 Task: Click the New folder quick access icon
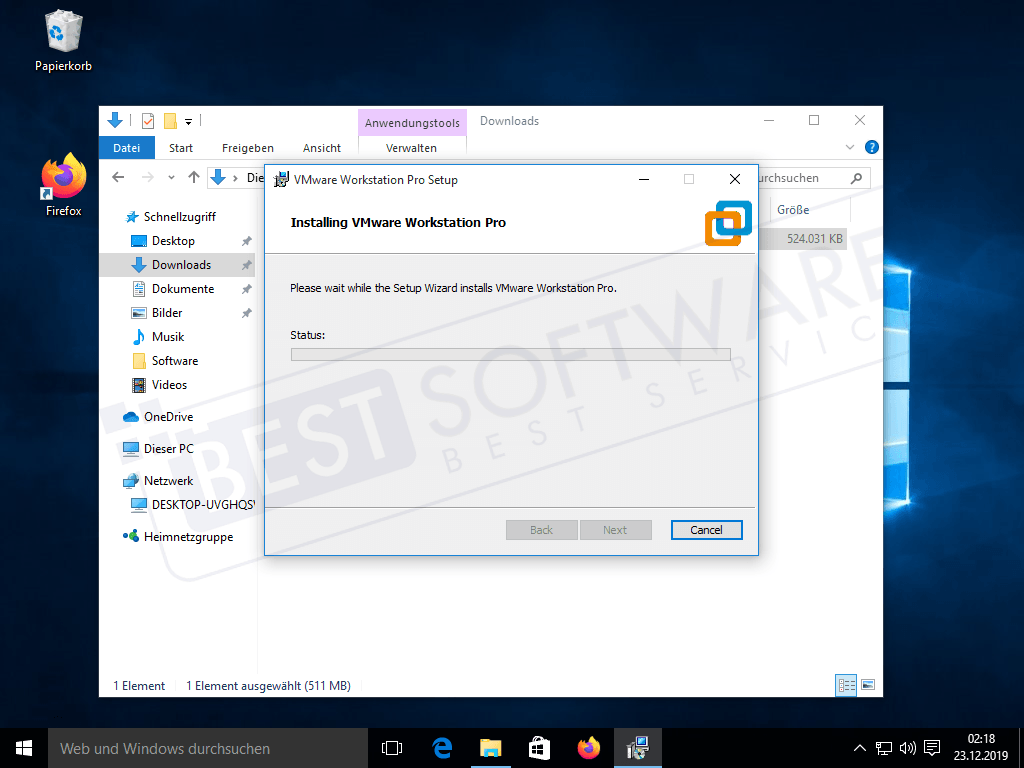[169, 121]
